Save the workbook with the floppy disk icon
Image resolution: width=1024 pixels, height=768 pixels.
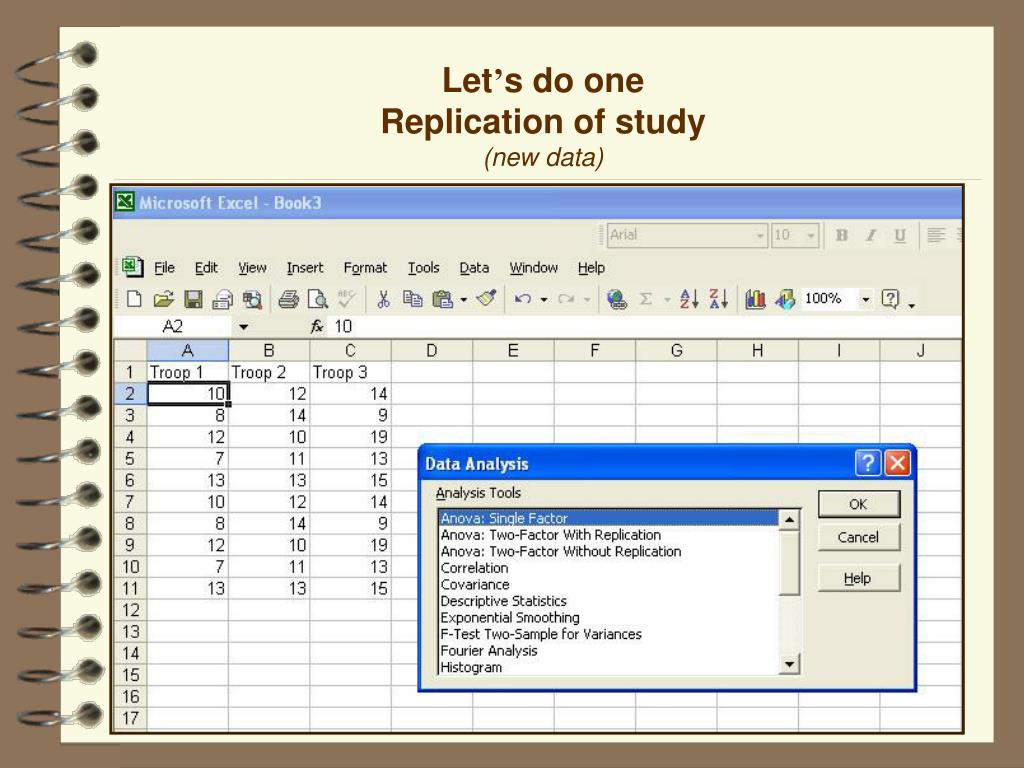pos(193,299)
